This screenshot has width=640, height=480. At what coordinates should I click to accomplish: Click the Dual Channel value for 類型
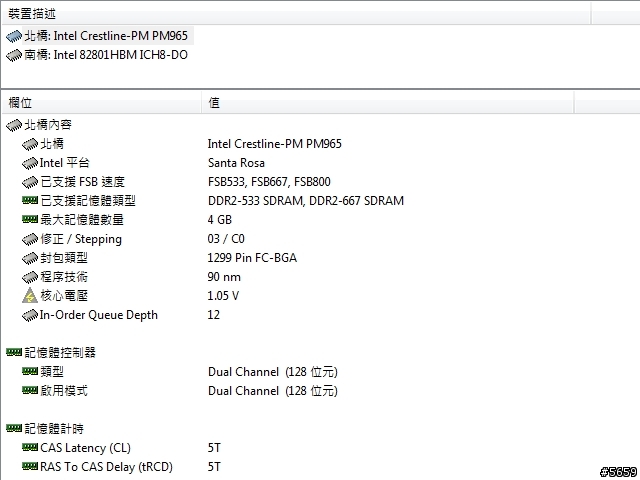tap(273, 372)
